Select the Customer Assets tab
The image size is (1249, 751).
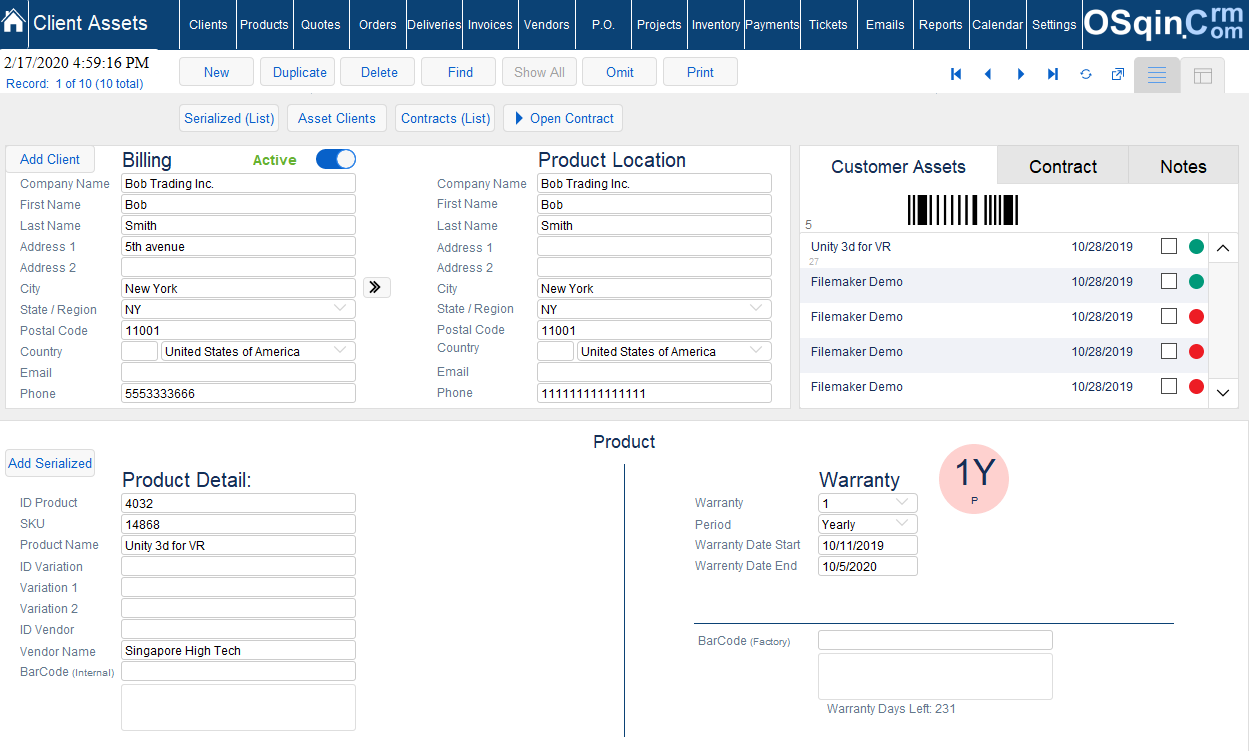point(898,166)
